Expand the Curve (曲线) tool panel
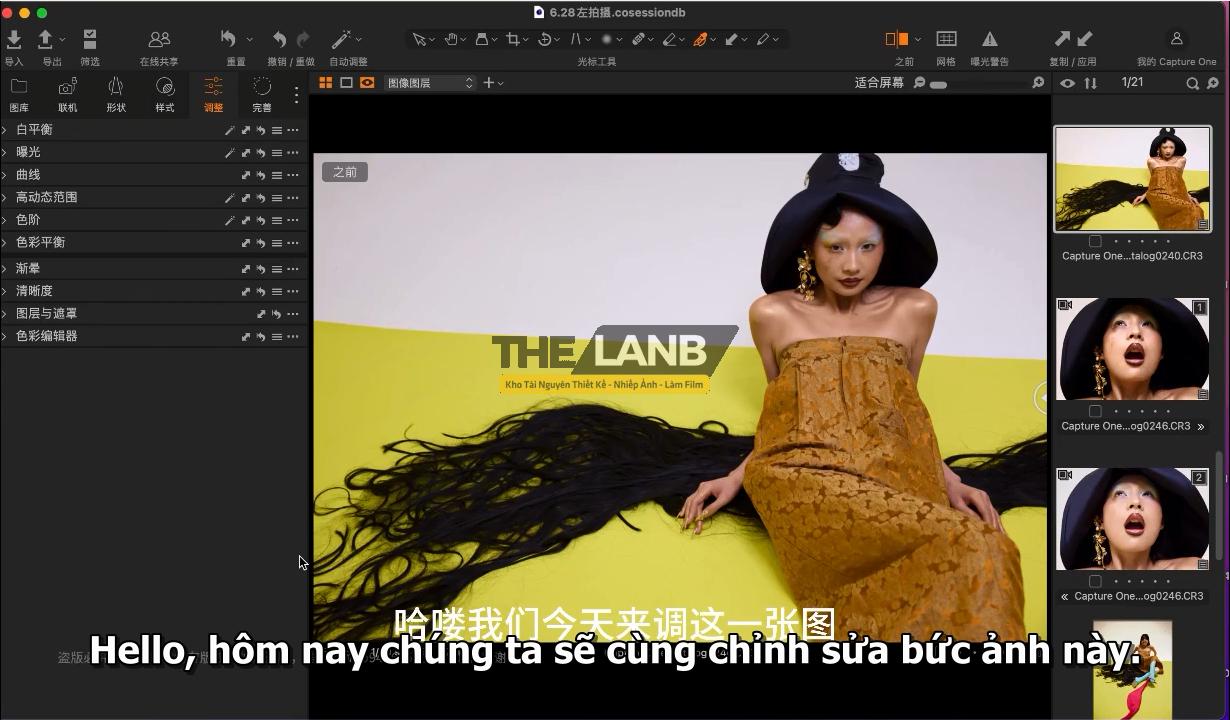 tap(5, 175)
